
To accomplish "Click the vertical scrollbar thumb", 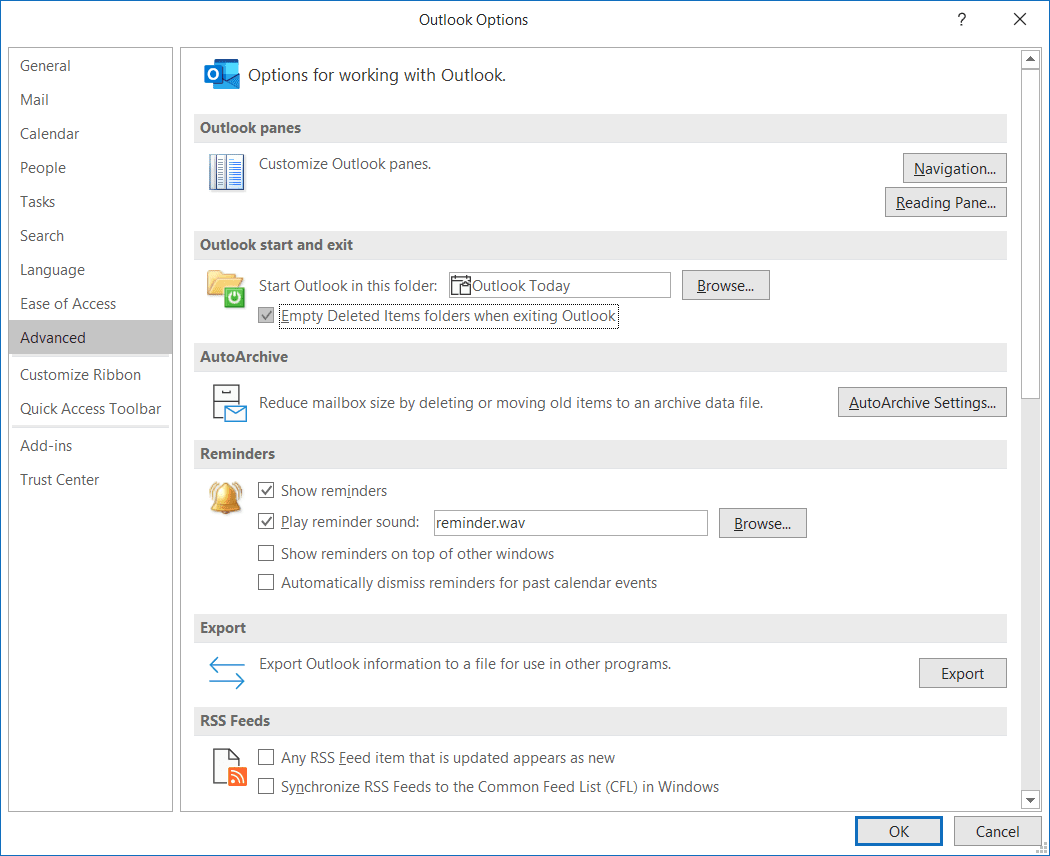I will [x=1030, y=234].
